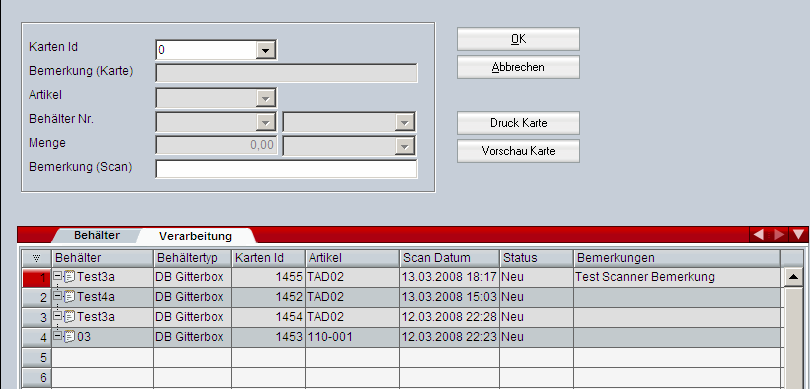This screenshot has width=810, height=389.
Task: Click the Vorschau Karte button
Action: click(x=518, y=151)
